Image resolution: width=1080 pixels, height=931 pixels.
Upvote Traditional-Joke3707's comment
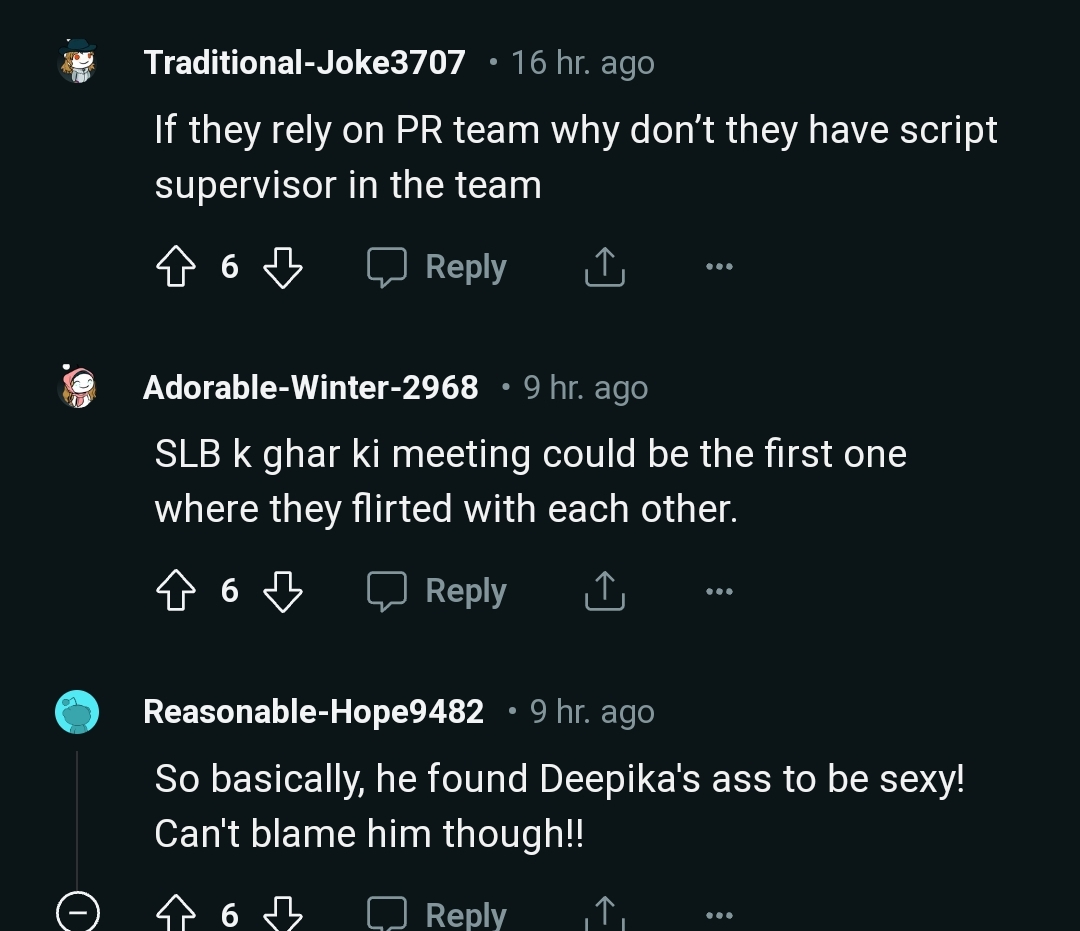coord(176,267)
